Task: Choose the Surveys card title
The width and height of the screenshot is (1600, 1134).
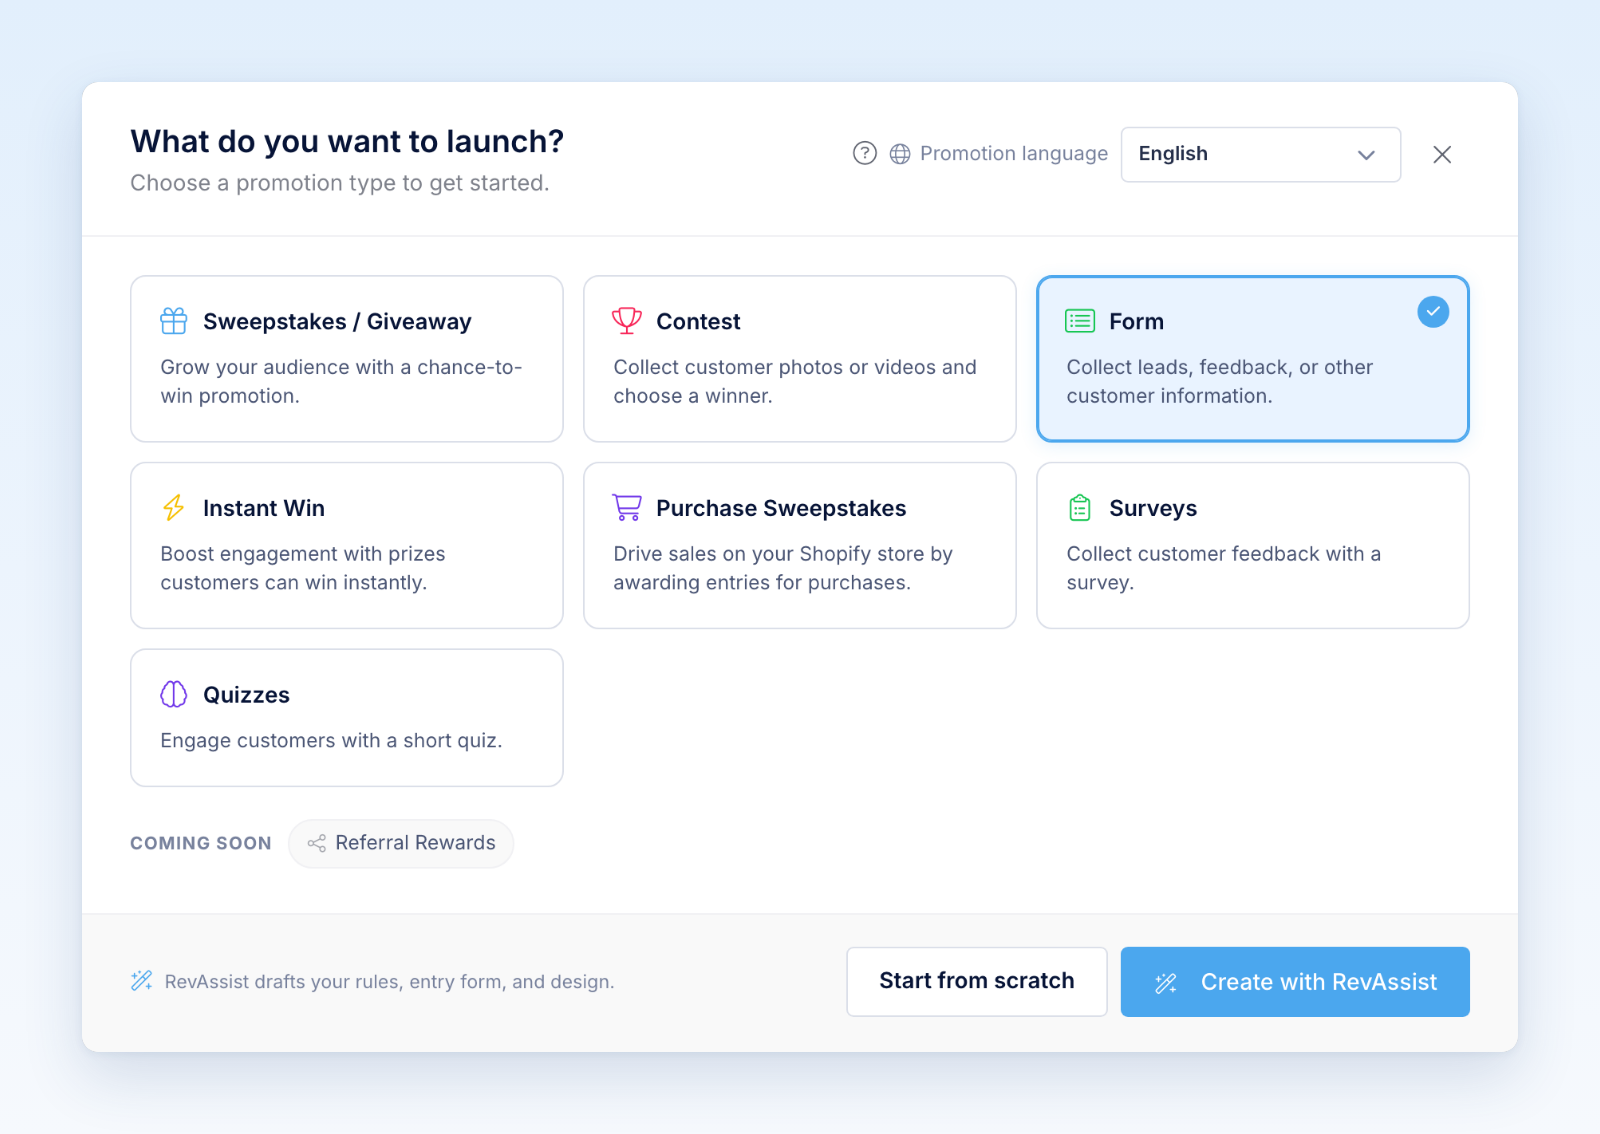Action: click(x=1153, y=509)
